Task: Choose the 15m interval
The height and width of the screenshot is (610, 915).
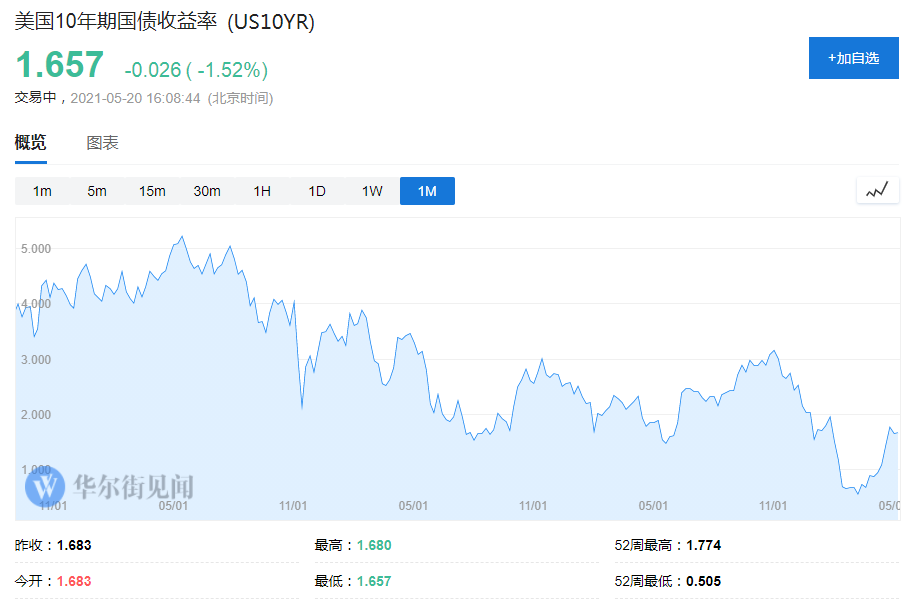Action: point(152,191)
